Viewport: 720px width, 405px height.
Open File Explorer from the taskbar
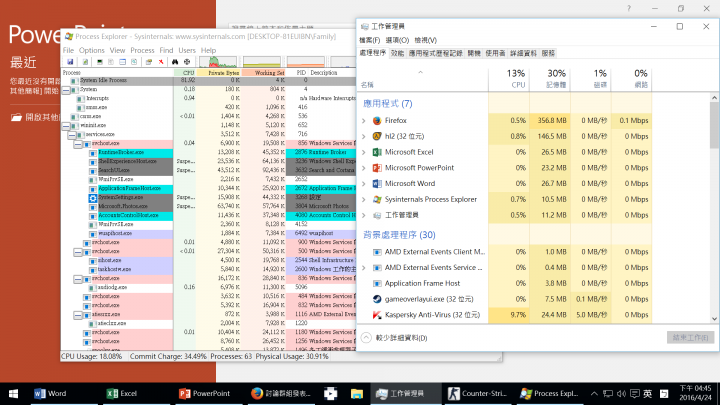pyautogui.click(x=357, y=394)
